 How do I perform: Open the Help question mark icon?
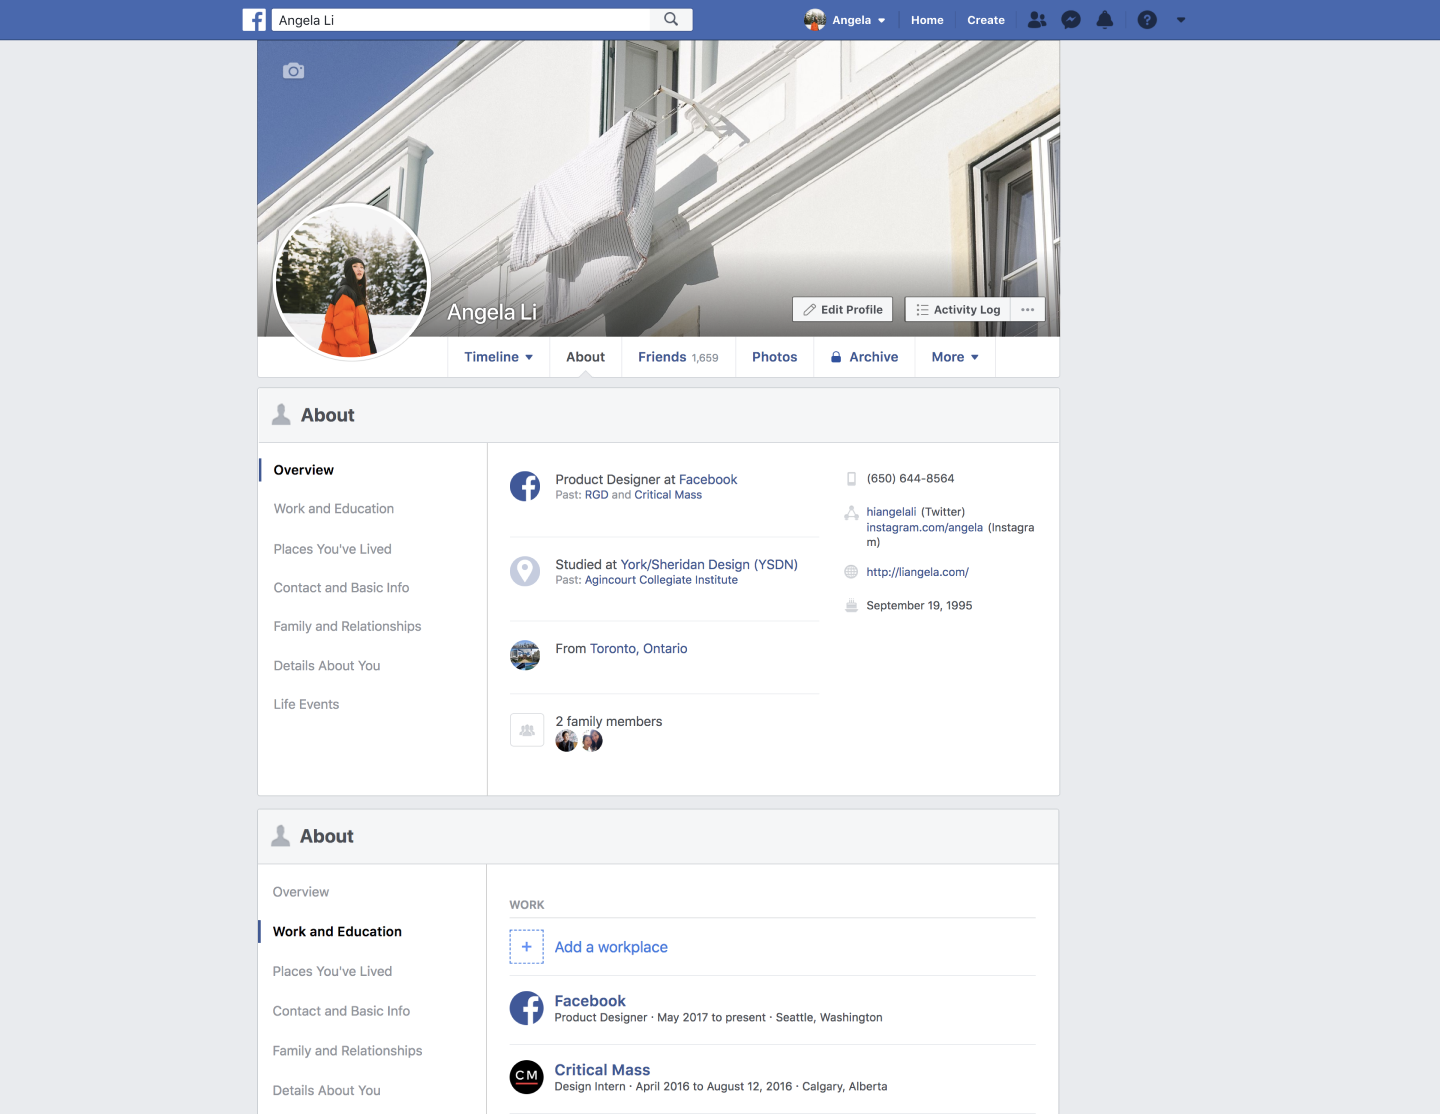[x=1147, y=20]
